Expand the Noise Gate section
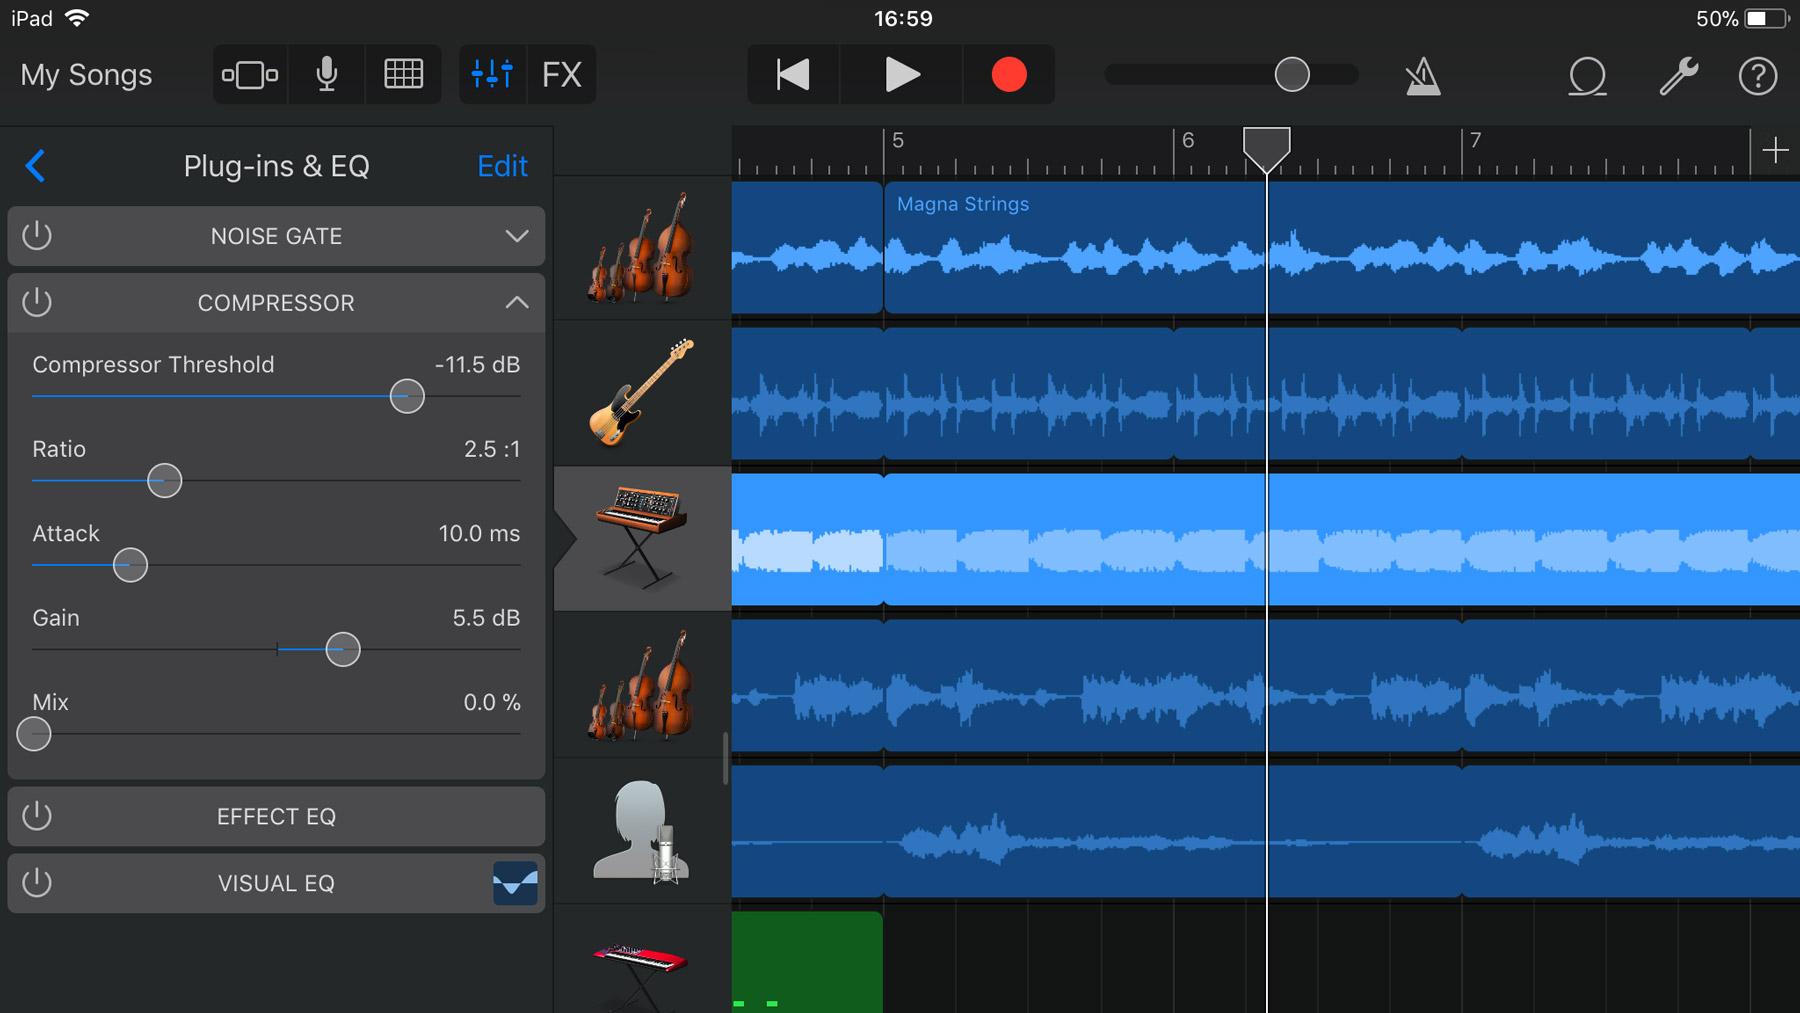This screenshot has height=1013, width=1800. click(516, 236)
